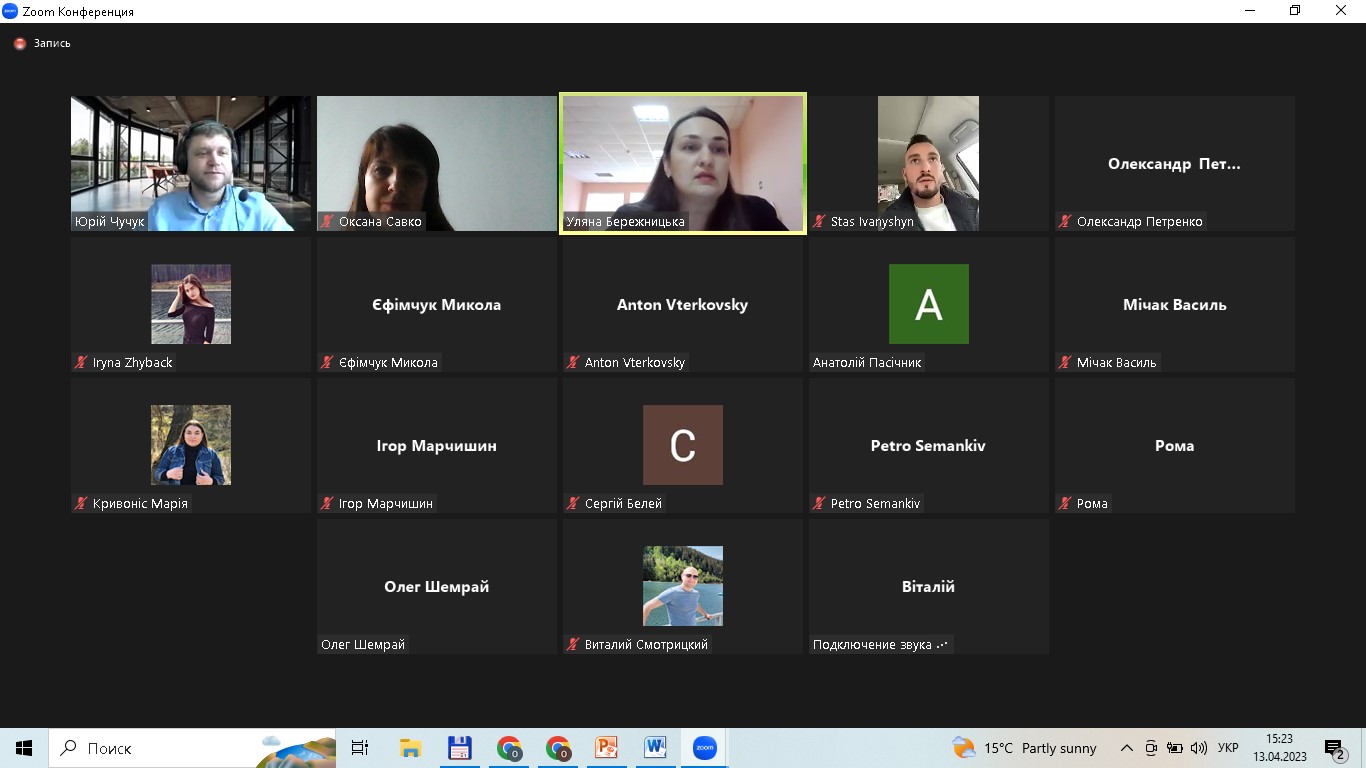Image resolution: width=1366 pixels, height=768 pixels.
Task: Select Уляна Бережницька's highlighted video tile
Action: [683, 163]
